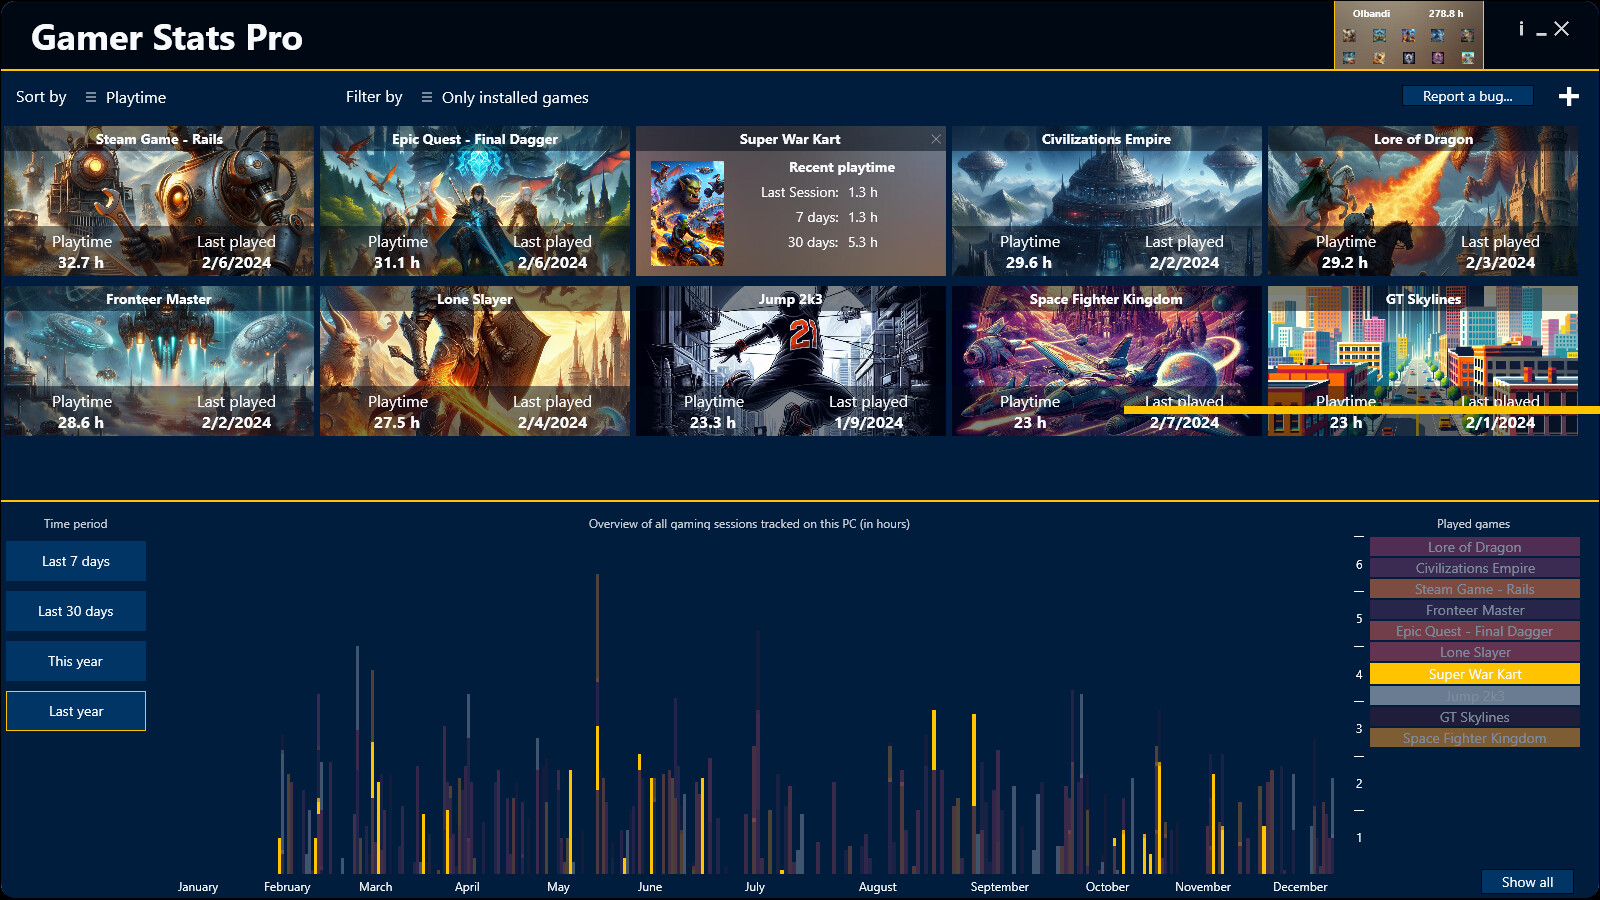Click the Report a bug button
The height and width of the screenshot is (900, 1600).
point(1466,96)
